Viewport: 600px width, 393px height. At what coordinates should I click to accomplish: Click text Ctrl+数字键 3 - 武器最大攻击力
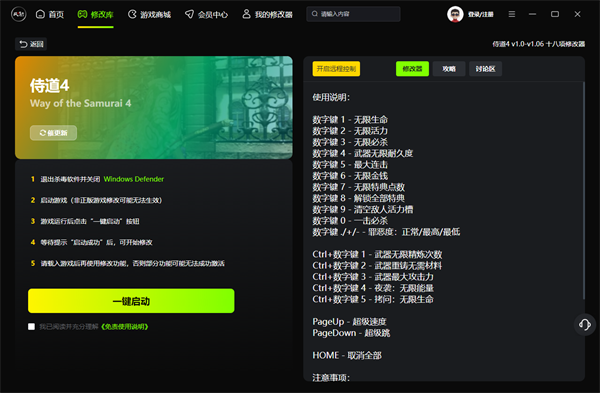coord(373,277)
